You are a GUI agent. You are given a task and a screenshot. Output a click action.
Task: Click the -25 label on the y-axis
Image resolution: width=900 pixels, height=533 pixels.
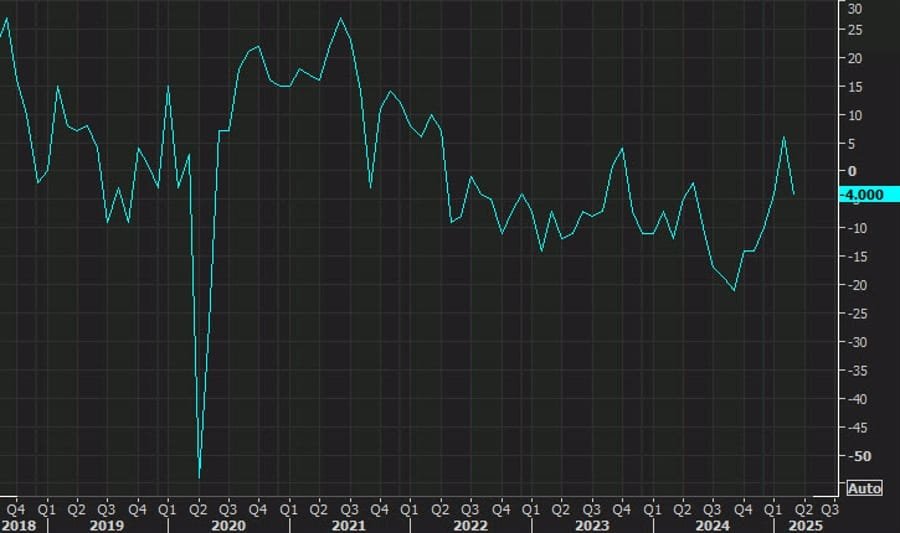tap(854, 314)
